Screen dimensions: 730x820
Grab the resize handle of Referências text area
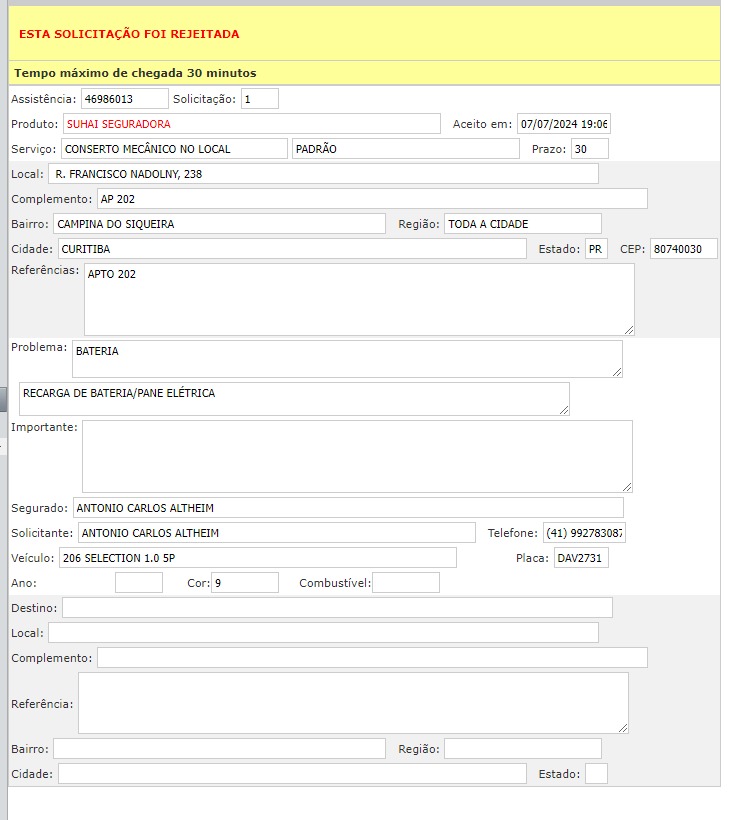pos(628,329)
